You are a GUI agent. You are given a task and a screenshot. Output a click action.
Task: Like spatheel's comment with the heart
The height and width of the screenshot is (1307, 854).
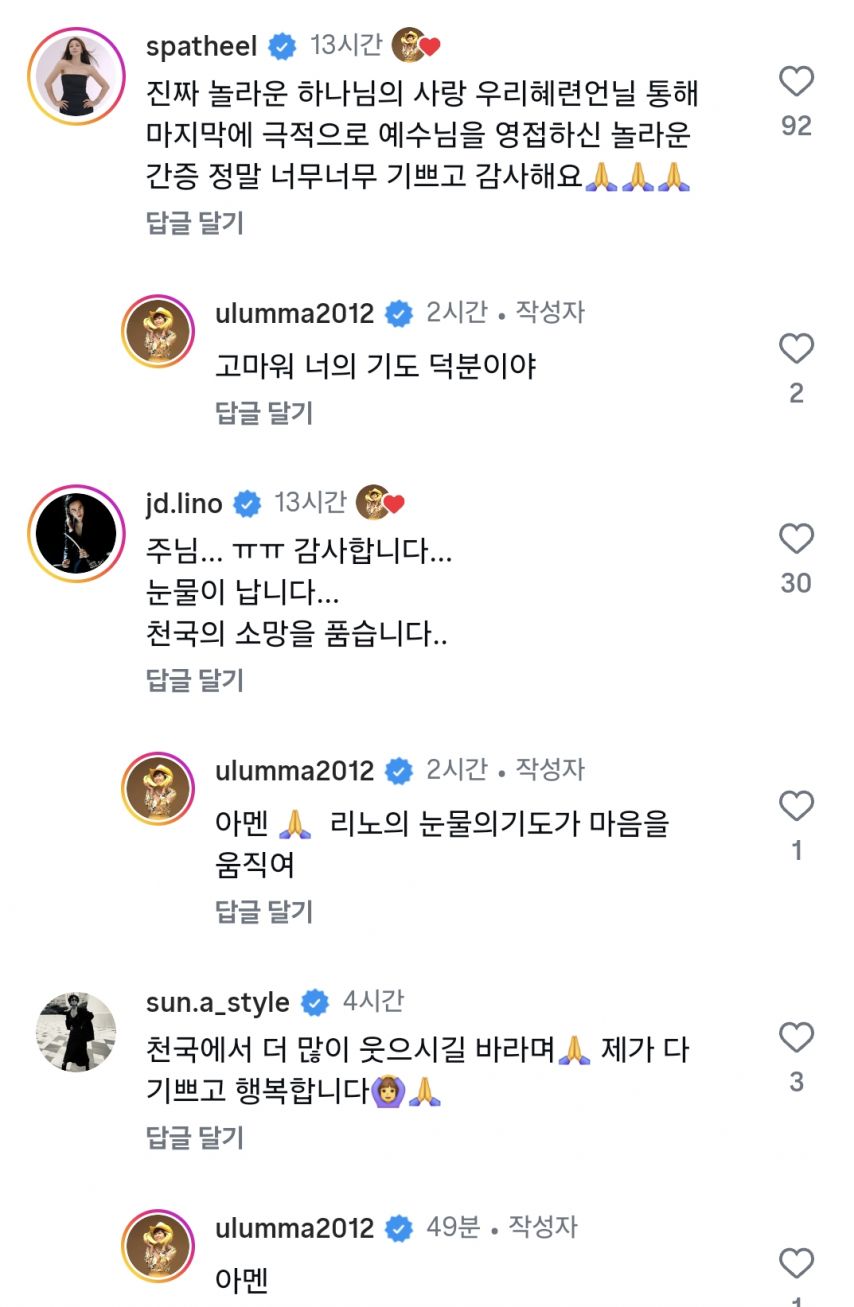(x=796, y=81)
